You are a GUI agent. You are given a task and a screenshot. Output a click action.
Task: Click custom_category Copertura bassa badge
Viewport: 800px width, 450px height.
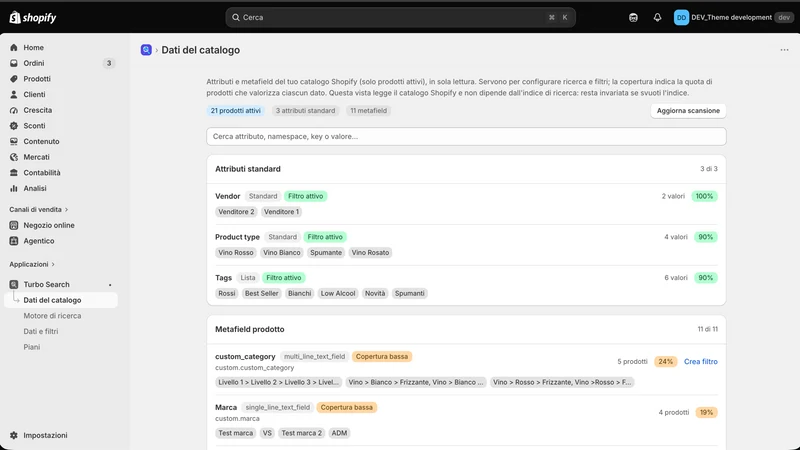click(382, 357)
